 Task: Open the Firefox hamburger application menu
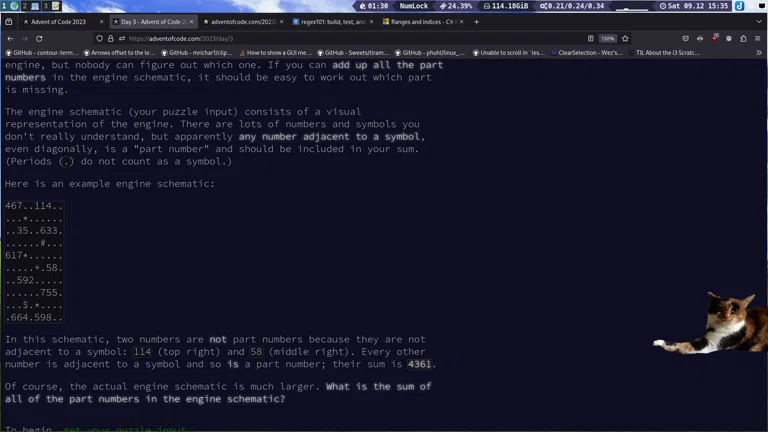pos(758,39)
